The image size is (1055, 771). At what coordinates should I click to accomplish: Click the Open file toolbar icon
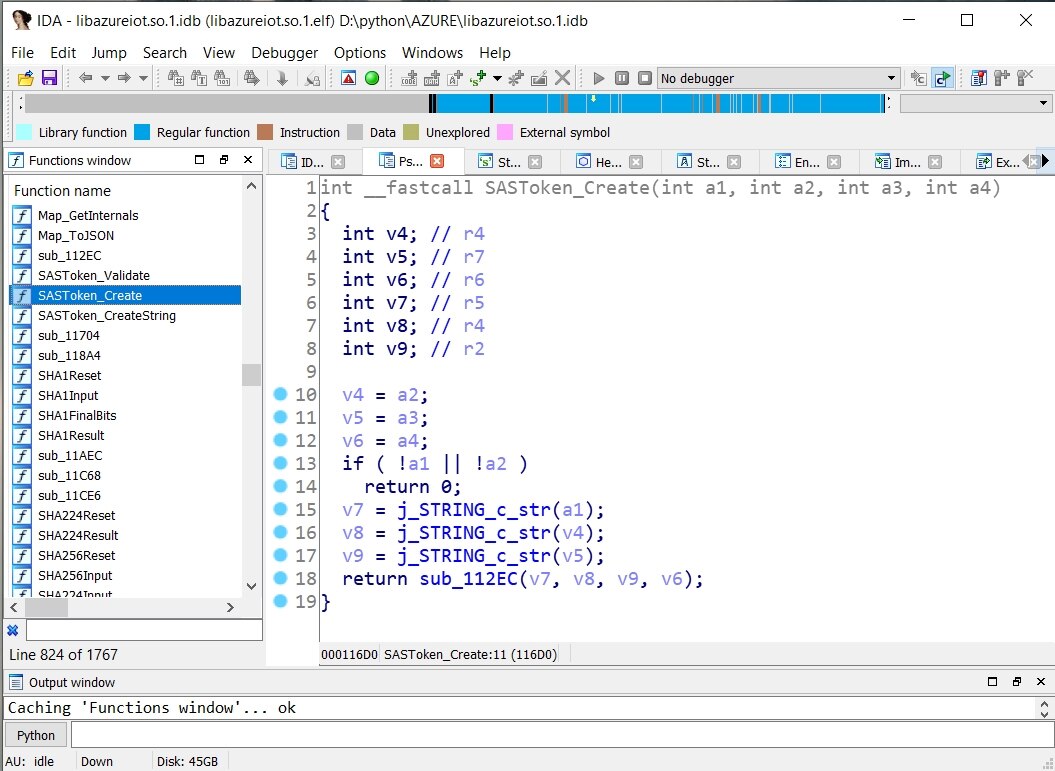tap(26, 78)
